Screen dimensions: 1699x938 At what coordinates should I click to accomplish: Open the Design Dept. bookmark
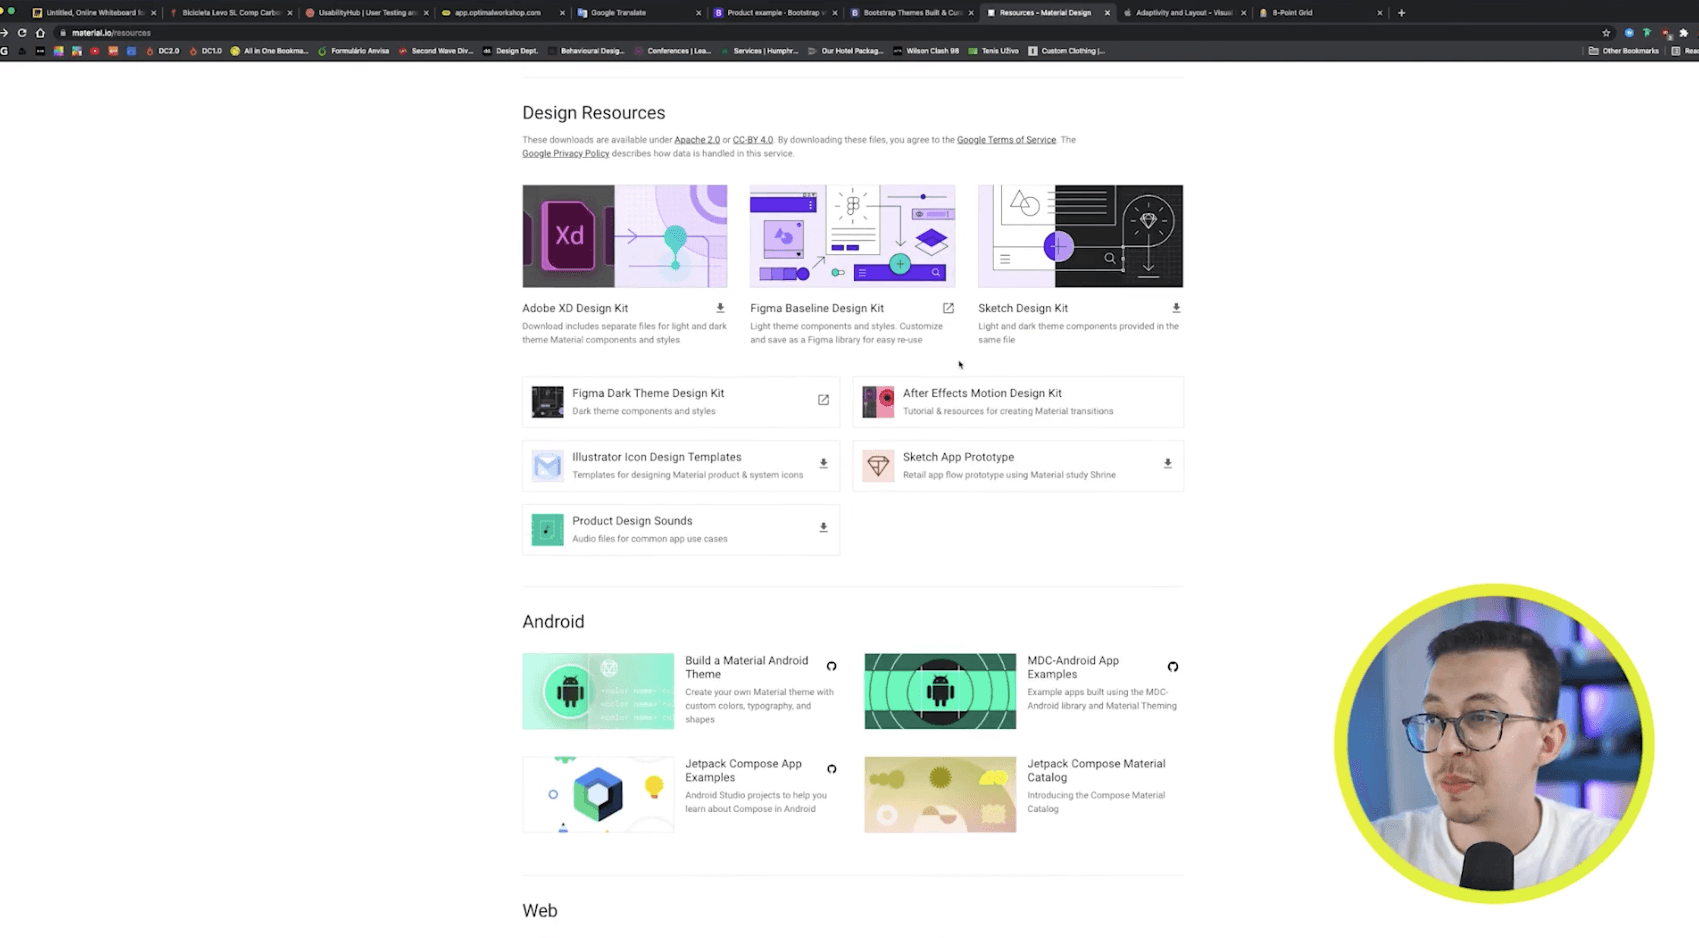click(x=510, y=51)
